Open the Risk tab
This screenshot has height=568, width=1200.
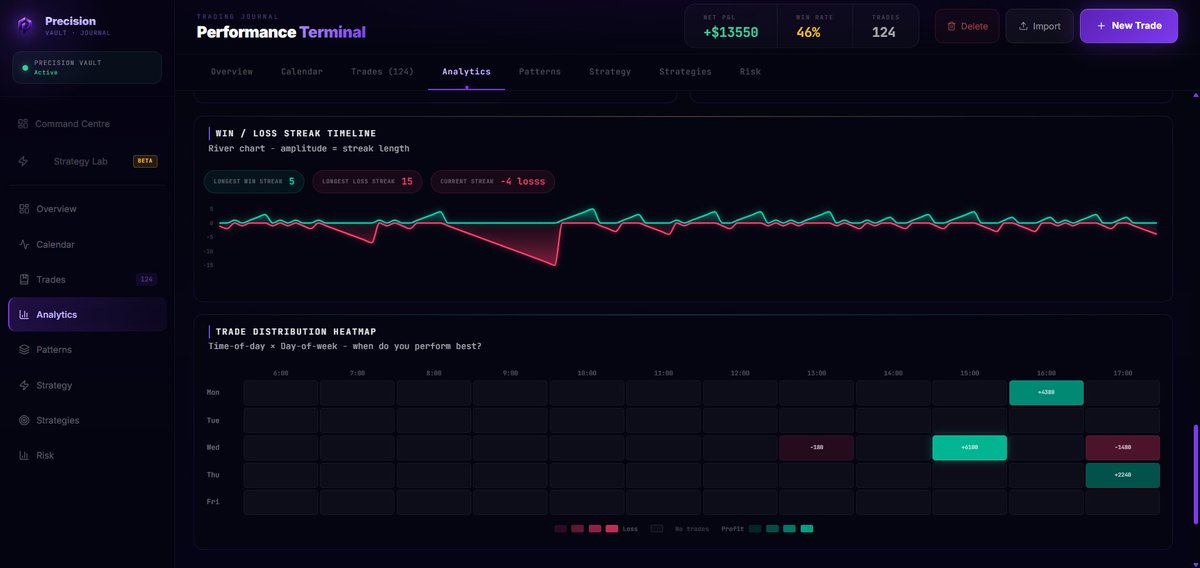(x=750, y=72)
